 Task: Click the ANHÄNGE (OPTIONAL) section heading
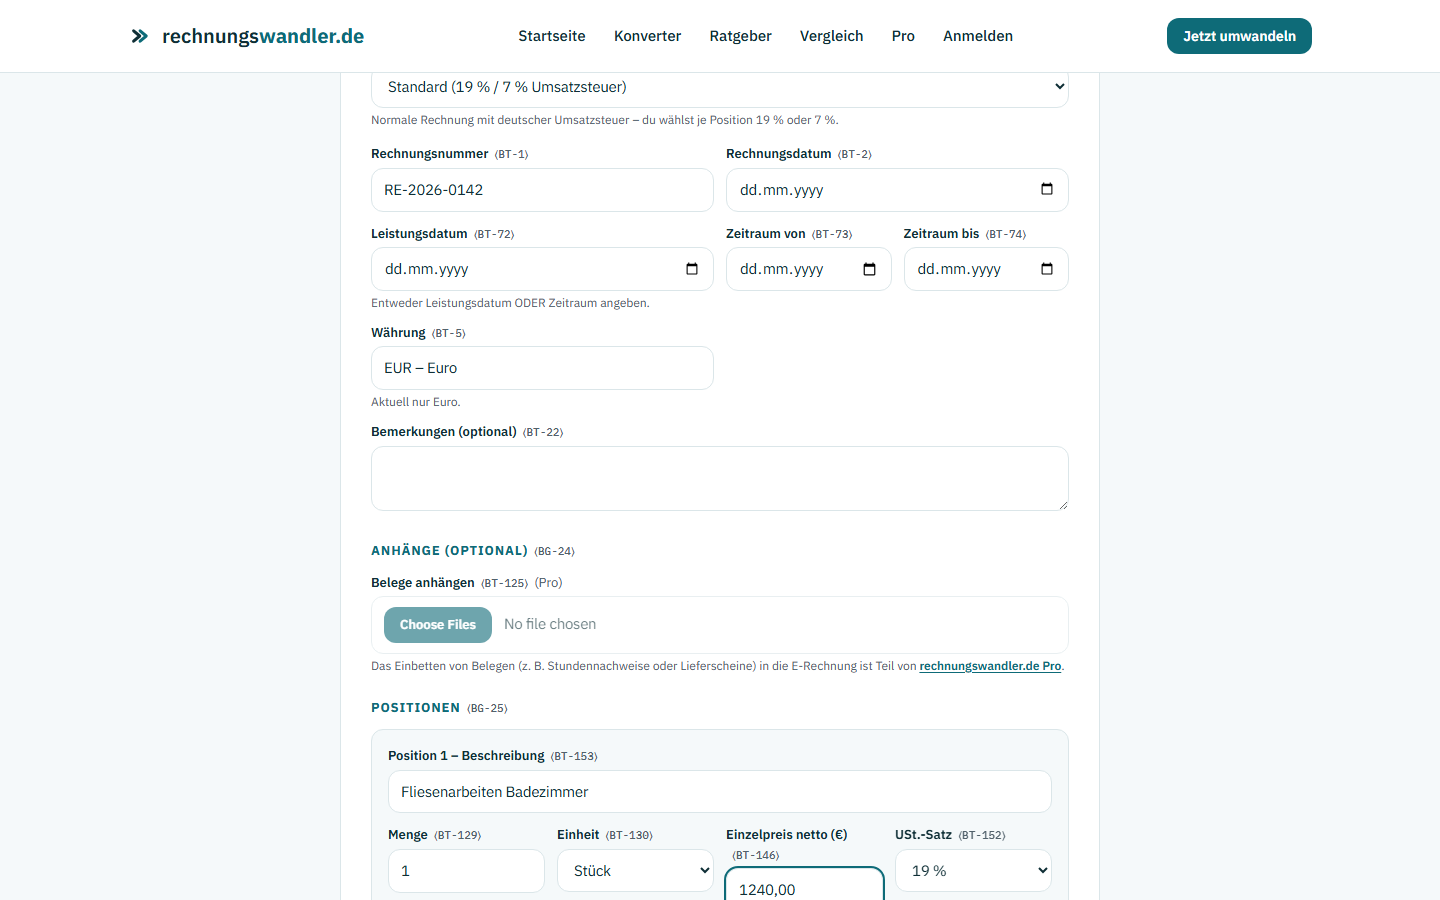[x=449, y=551]
